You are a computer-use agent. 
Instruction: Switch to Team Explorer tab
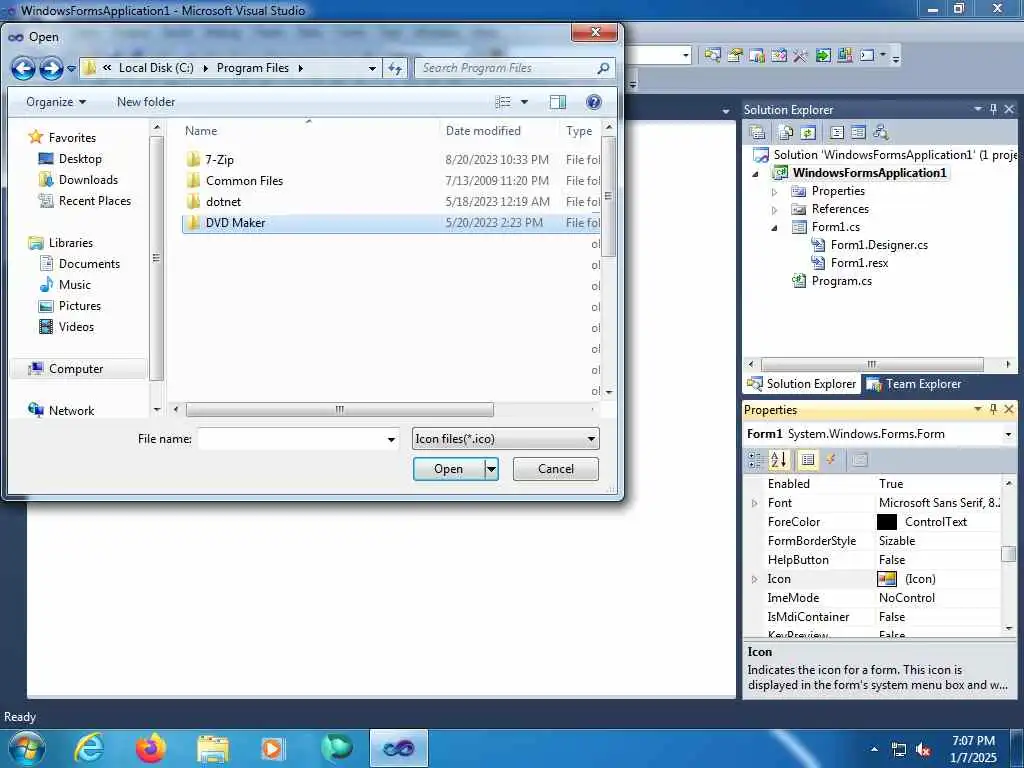coord(914,384)
